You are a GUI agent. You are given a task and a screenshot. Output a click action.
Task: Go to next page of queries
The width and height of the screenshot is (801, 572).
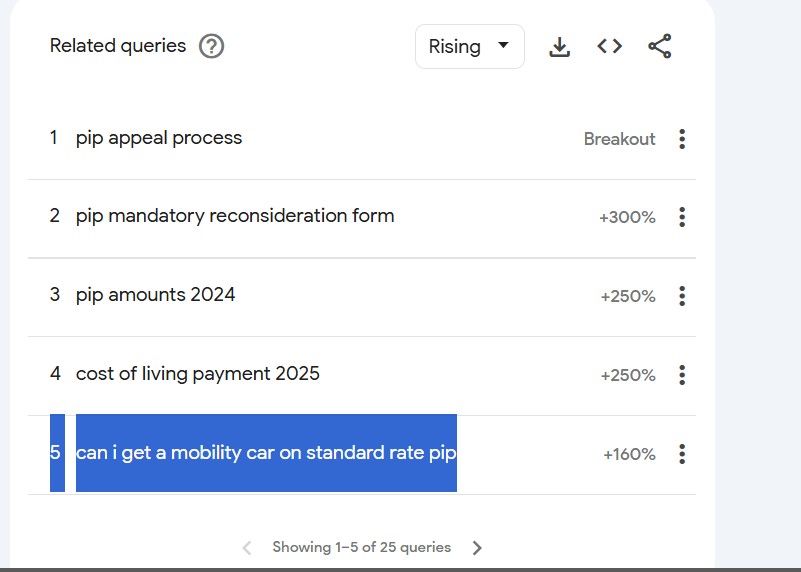477,548
